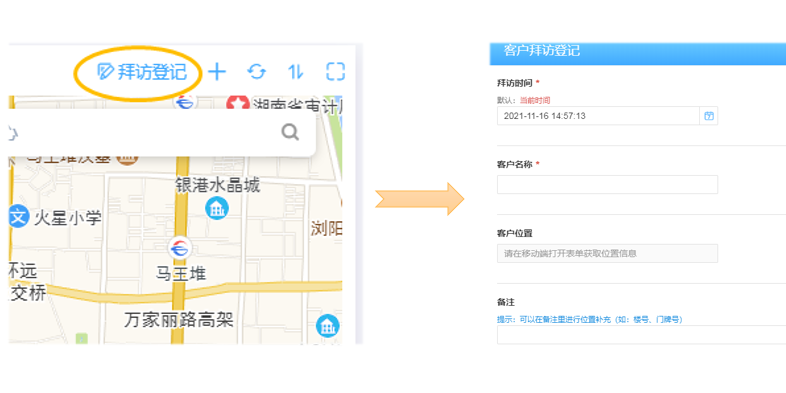Image resolution: width=786 pixels, height=393 pixels.
Task: Click the 客户位置 location field
Action: pyautogui.click(x=608, y=253)
